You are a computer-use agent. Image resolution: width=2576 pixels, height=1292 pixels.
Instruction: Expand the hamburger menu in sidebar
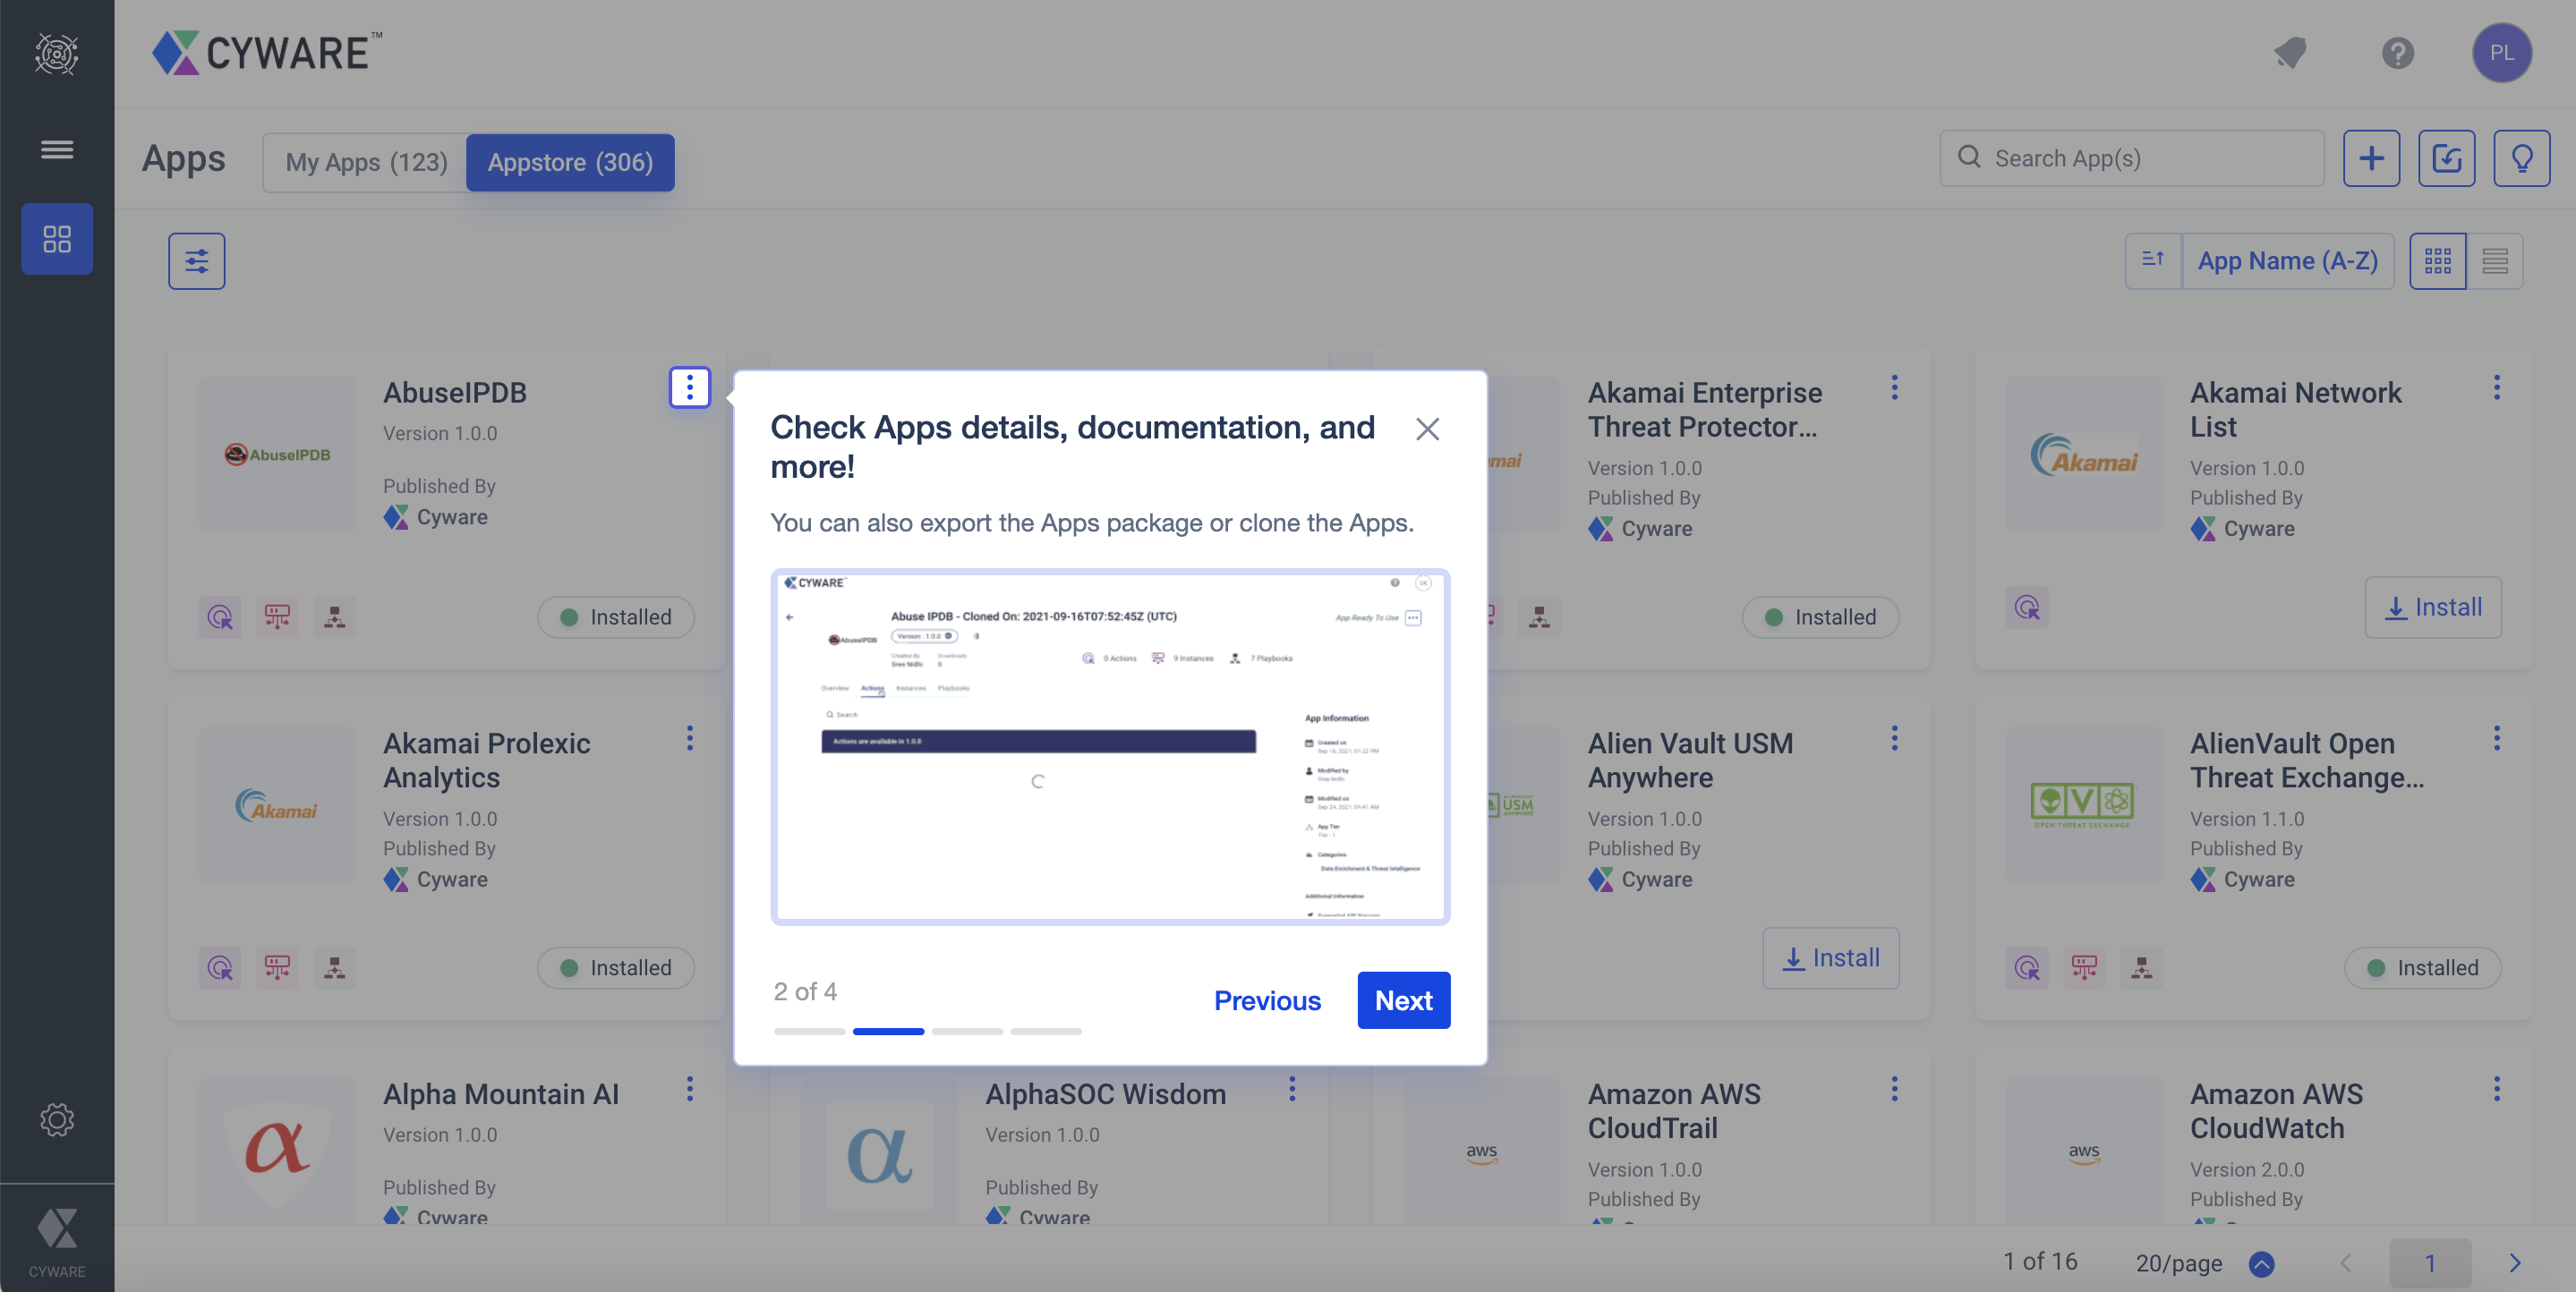[x=57, y=149]
